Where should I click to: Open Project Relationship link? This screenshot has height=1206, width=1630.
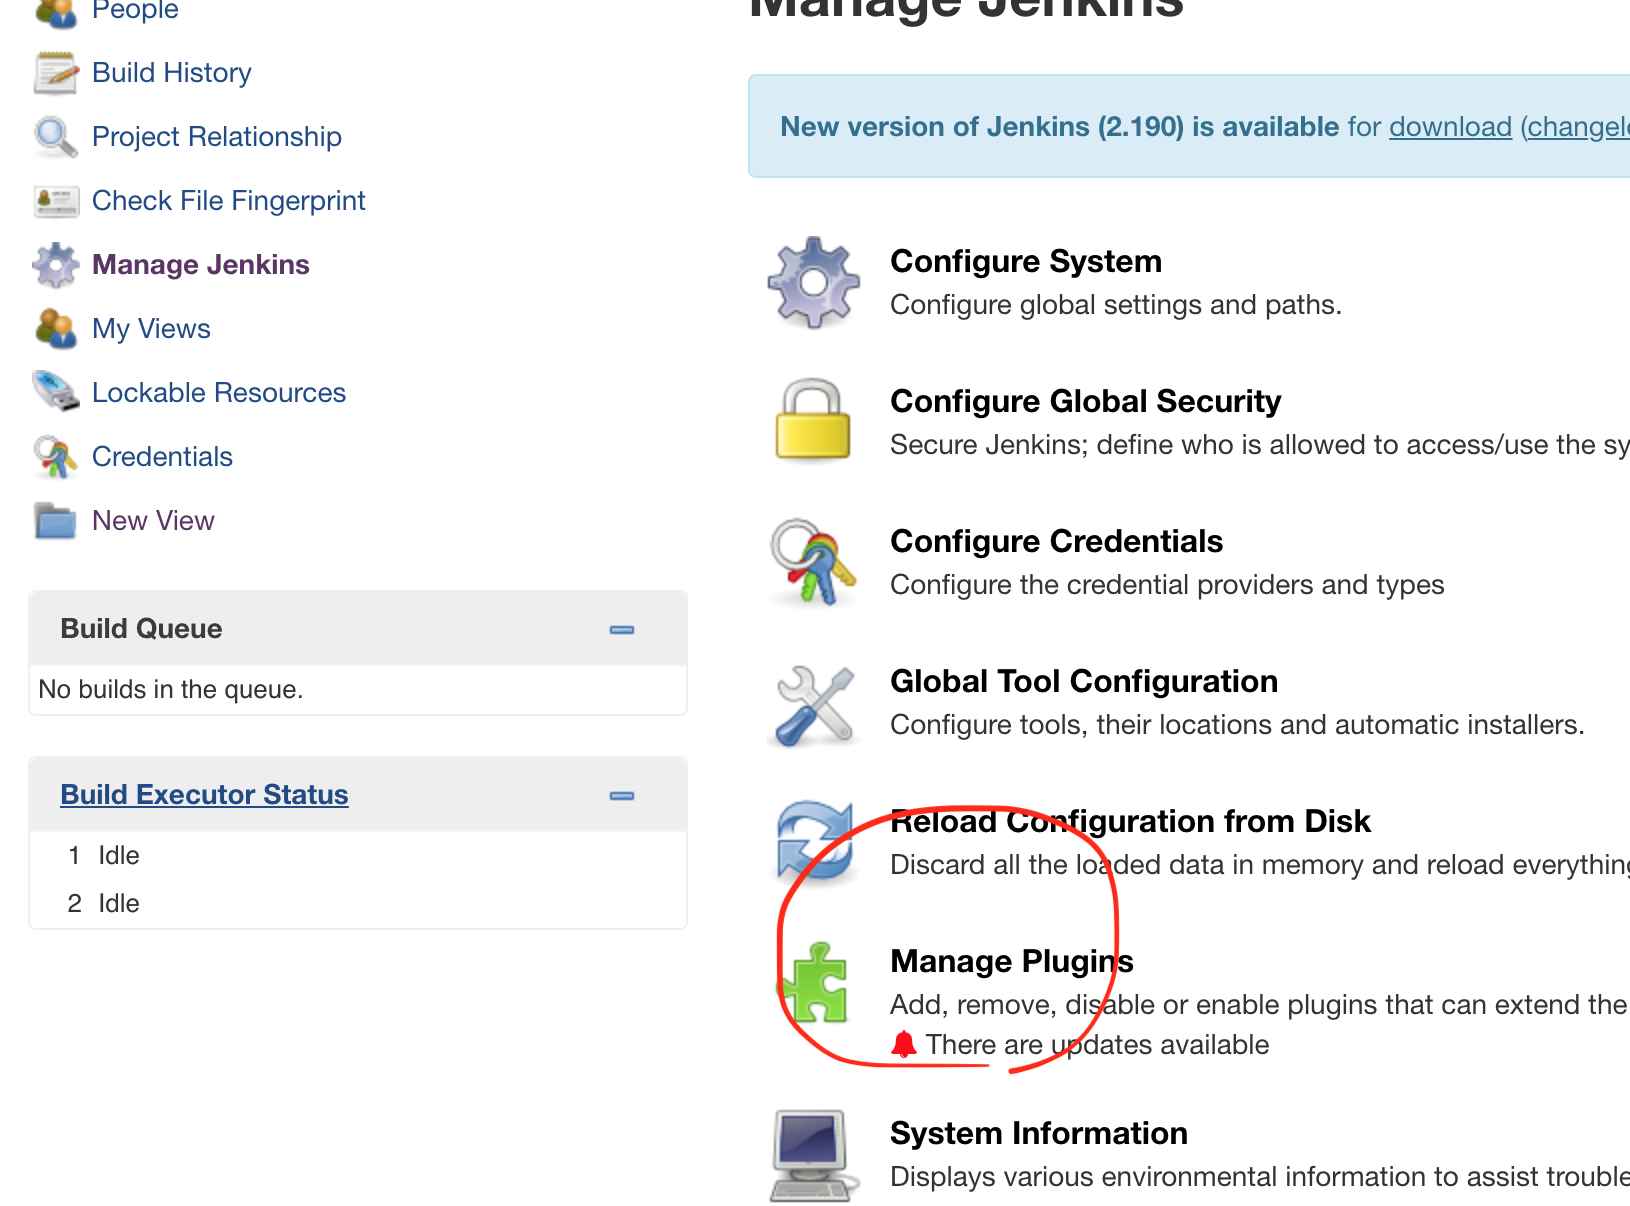pos(217,137)
